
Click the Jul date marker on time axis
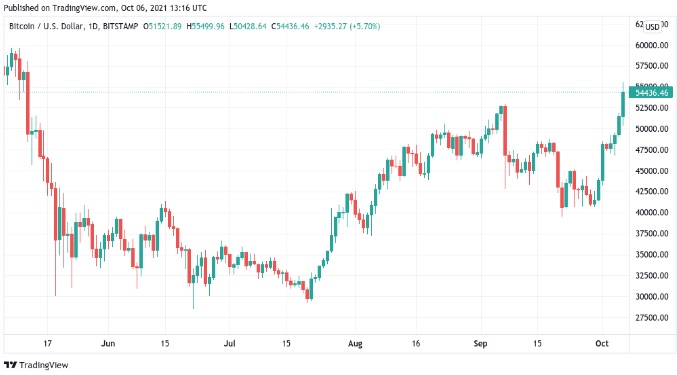(x=229, y=343)
